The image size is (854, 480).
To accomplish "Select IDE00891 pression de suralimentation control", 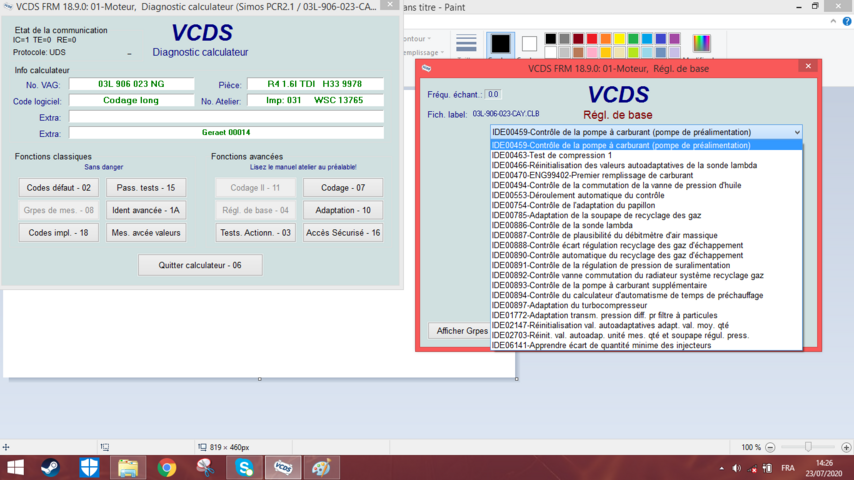I will 646,265.
